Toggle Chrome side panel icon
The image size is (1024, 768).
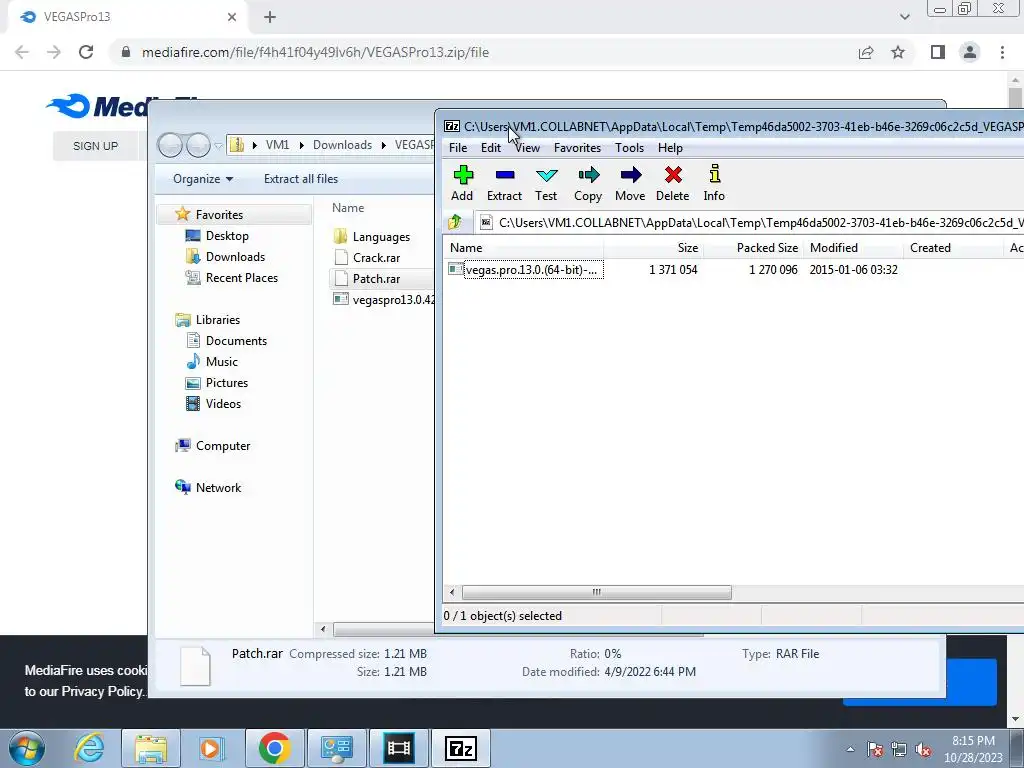(938, 52)
